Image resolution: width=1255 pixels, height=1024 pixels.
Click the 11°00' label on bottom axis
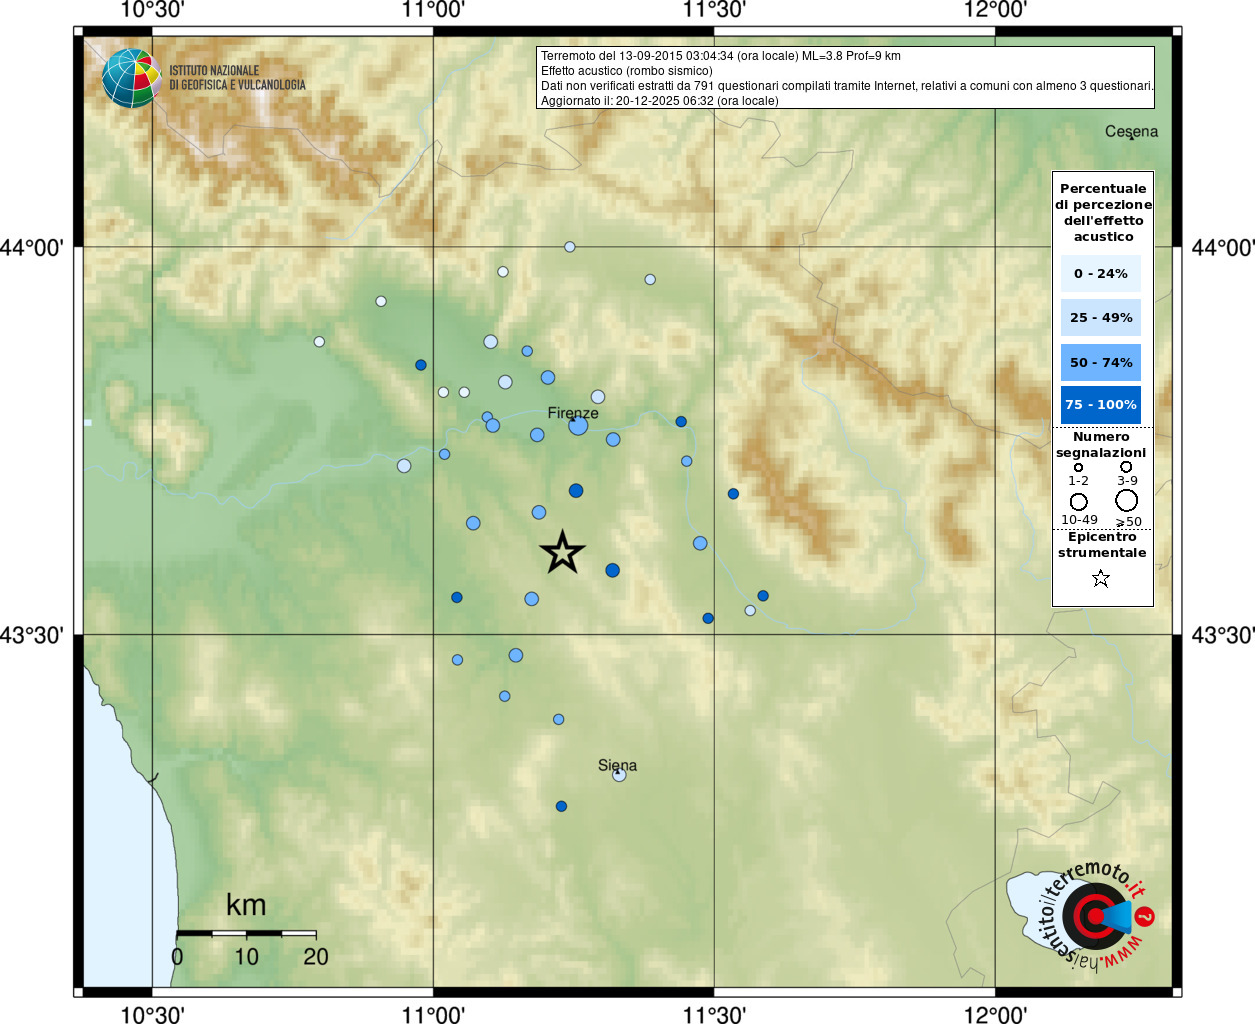coord(433,1014)
